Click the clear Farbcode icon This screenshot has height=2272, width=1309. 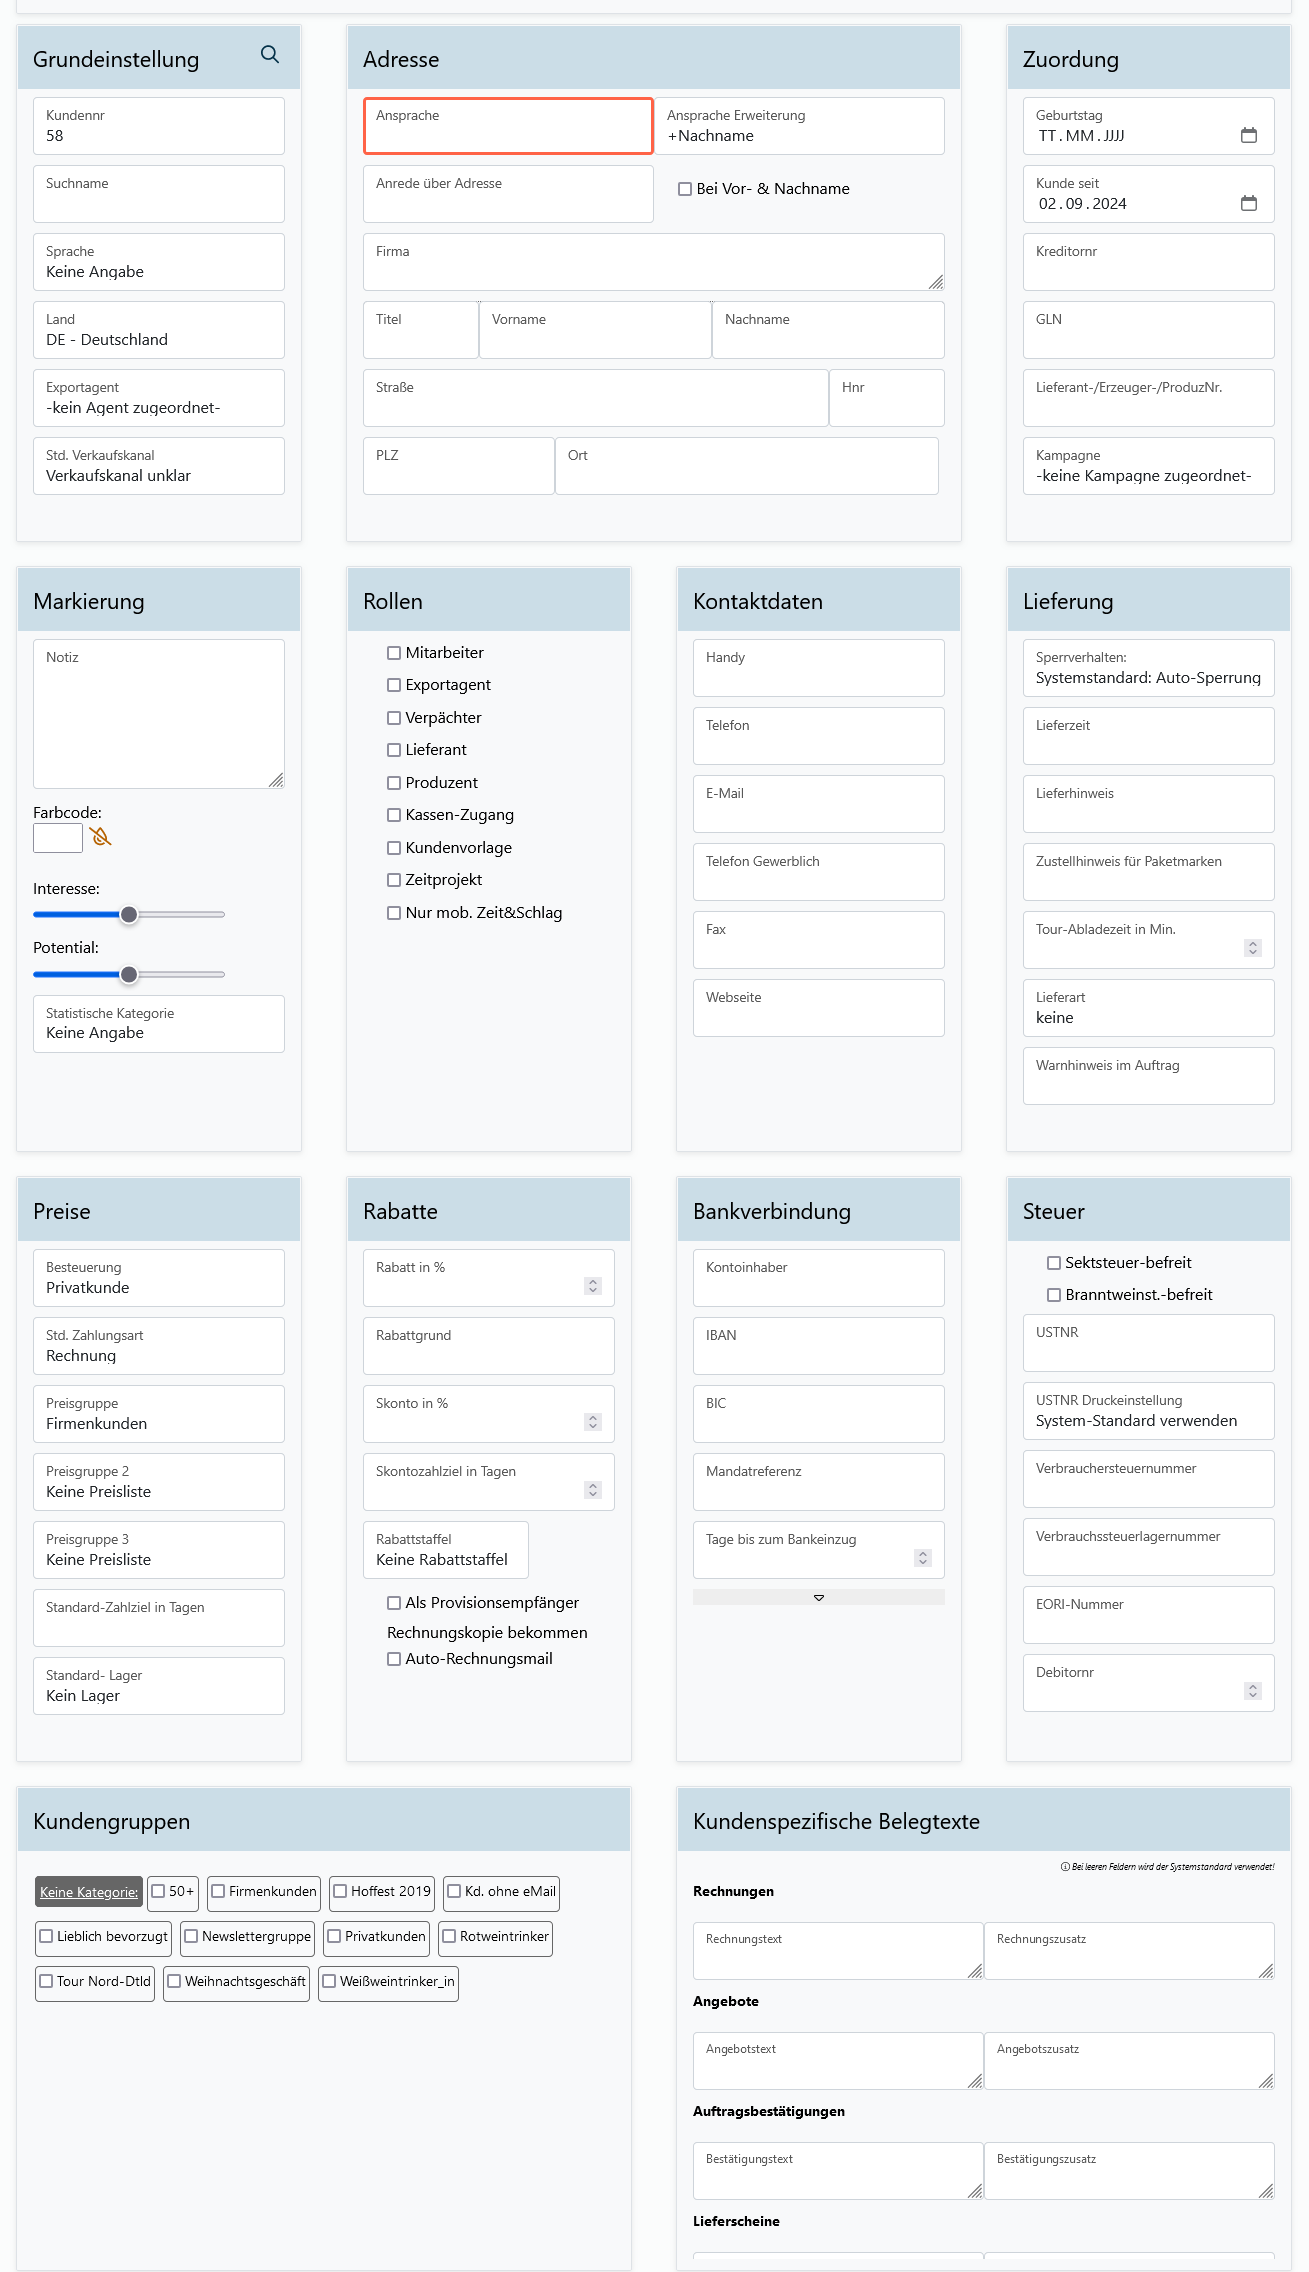click(x=101, y=837)
